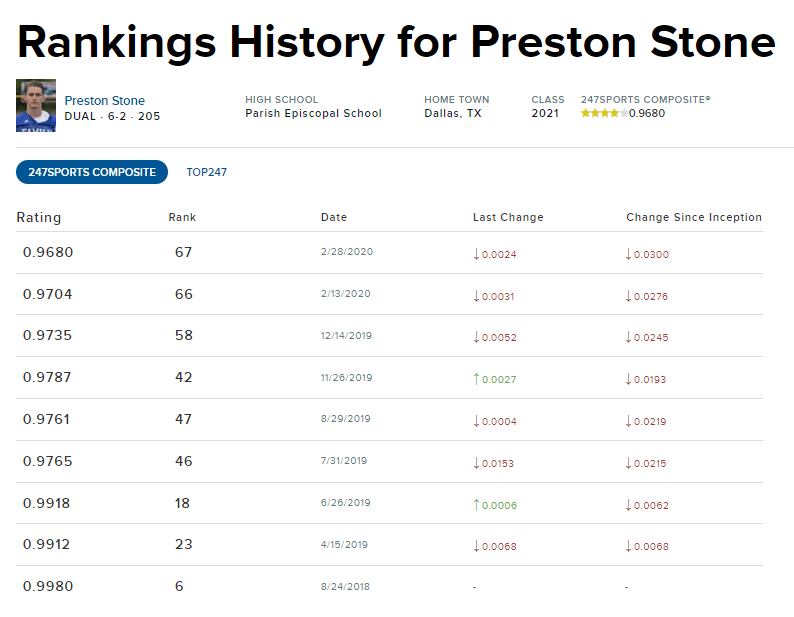Screen dimensions: 794x617
Task: Click the Parish Episcopal School text
Action: click(x=313, y=113)
